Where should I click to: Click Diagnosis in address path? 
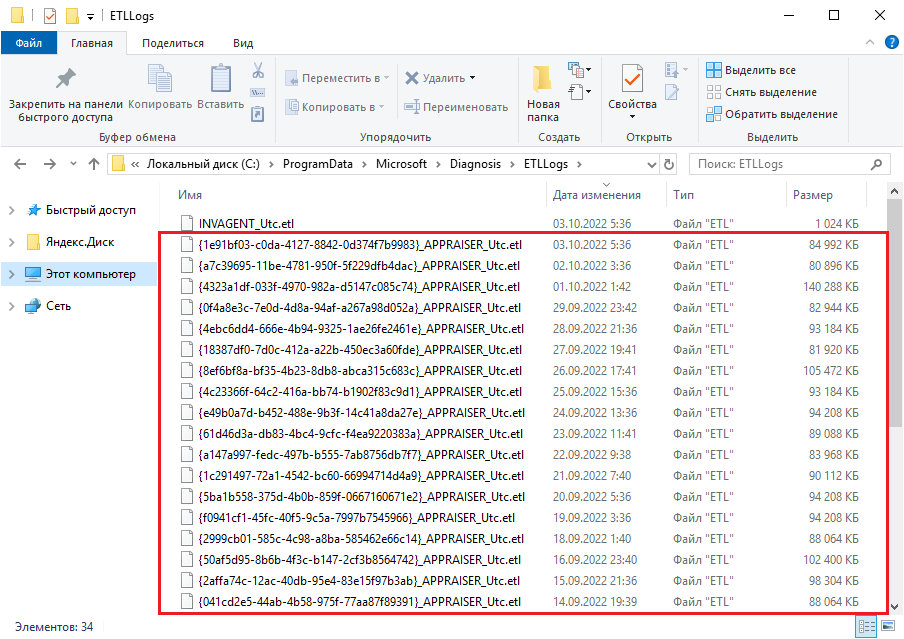coord(475,164)
